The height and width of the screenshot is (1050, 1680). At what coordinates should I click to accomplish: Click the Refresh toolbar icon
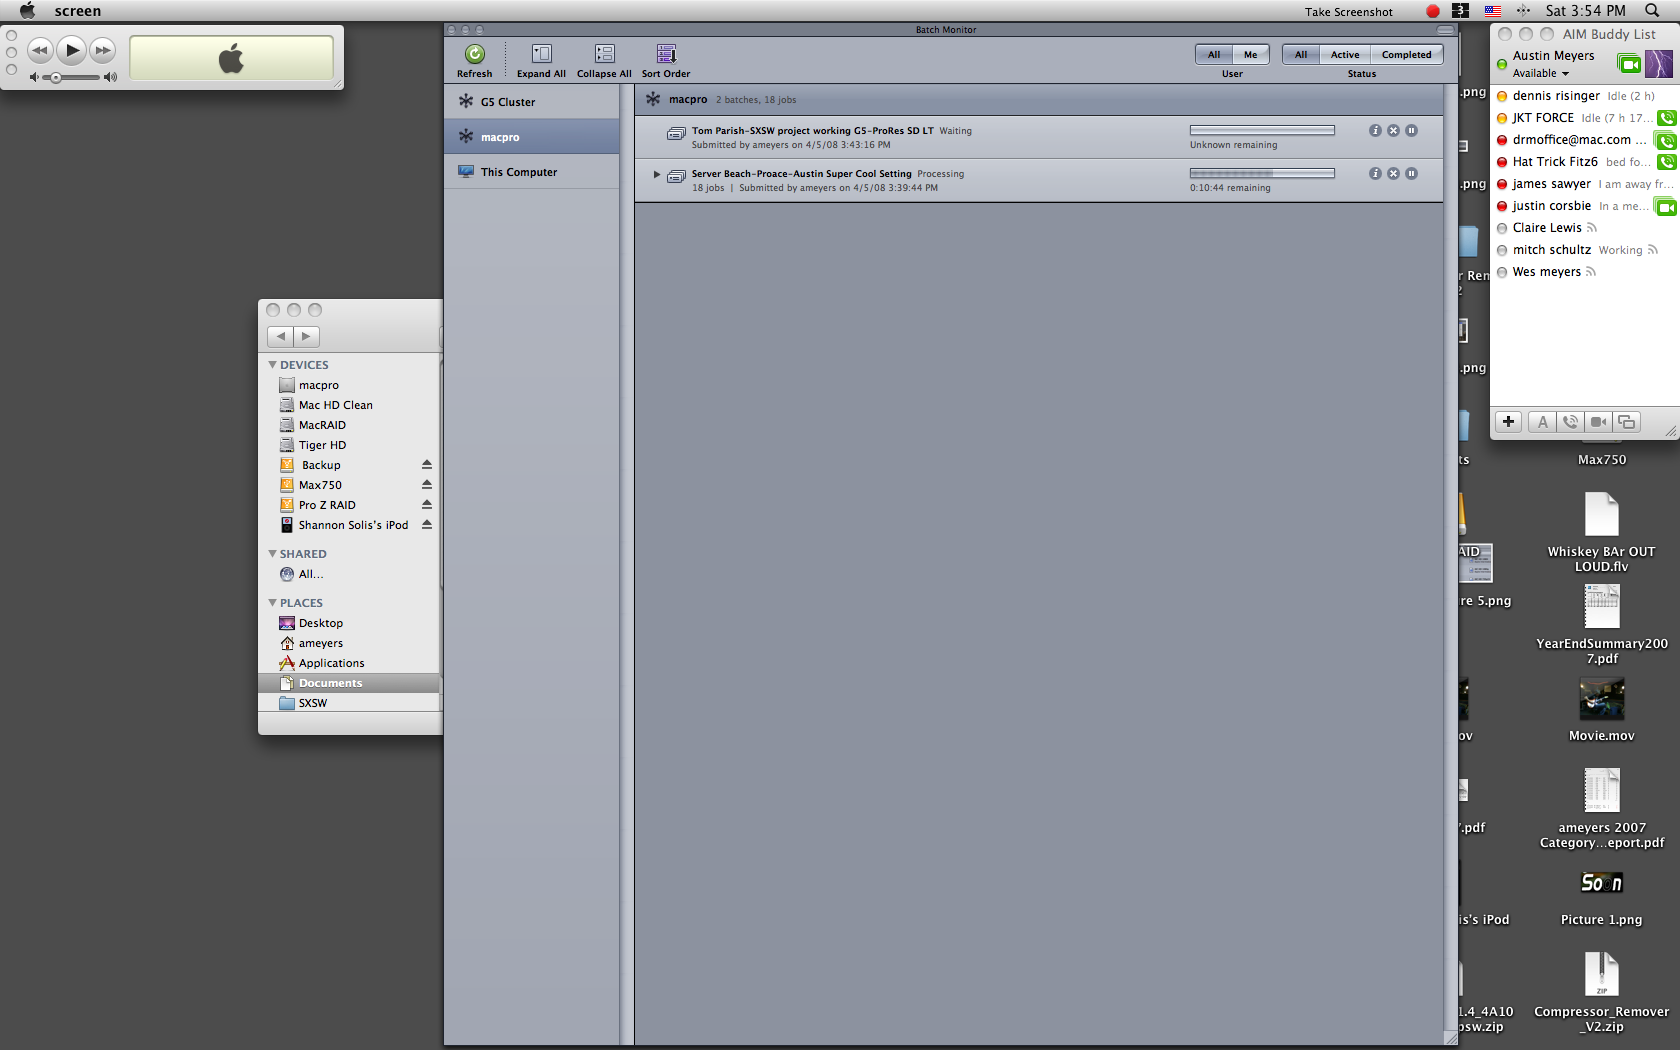(475, 55)
